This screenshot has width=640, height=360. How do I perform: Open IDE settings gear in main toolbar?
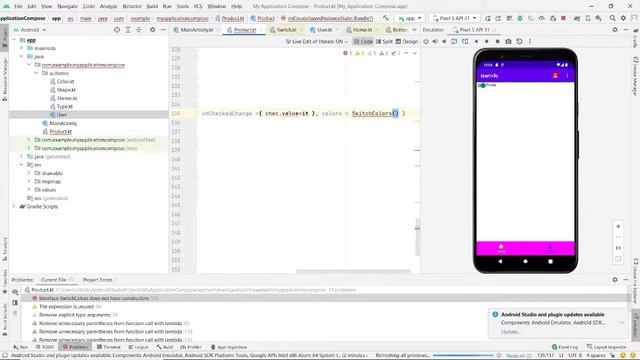click(x=623, y=18)
